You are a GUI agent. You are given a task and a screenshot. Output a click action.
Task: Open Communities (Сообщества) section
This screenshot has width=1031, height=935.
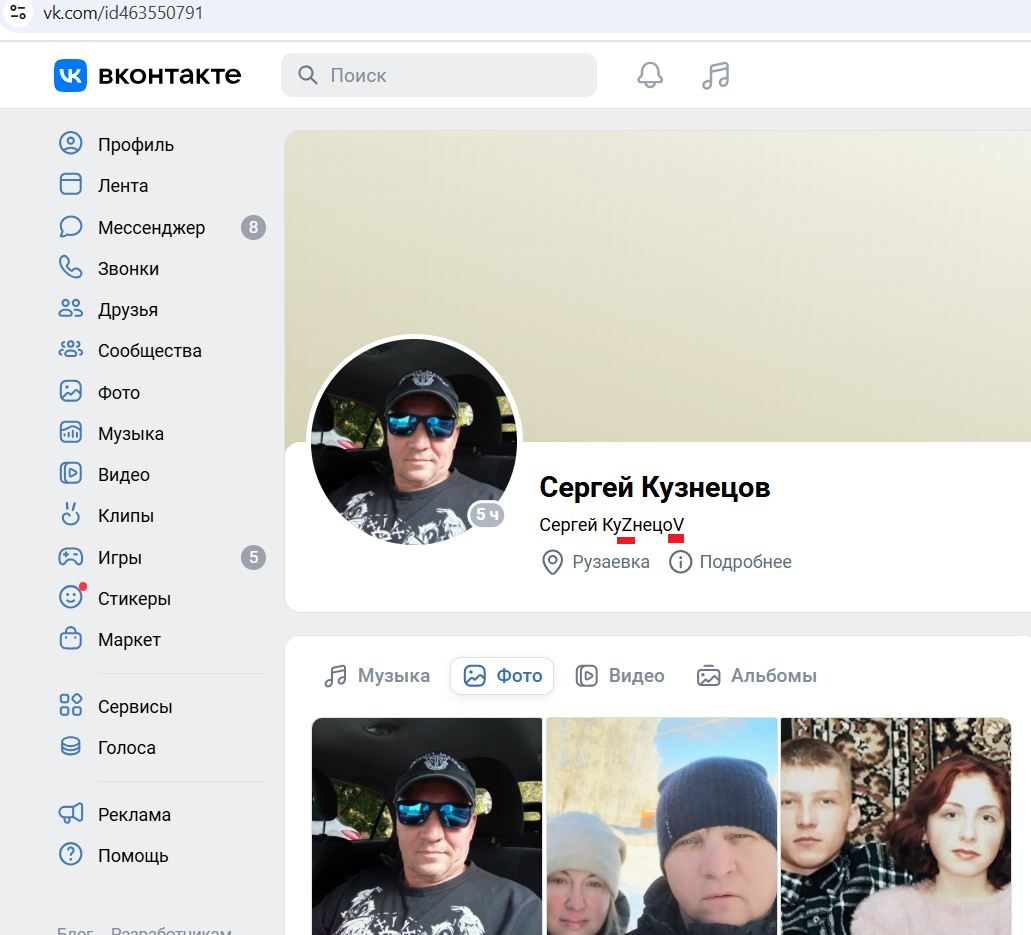pos(149,351)
